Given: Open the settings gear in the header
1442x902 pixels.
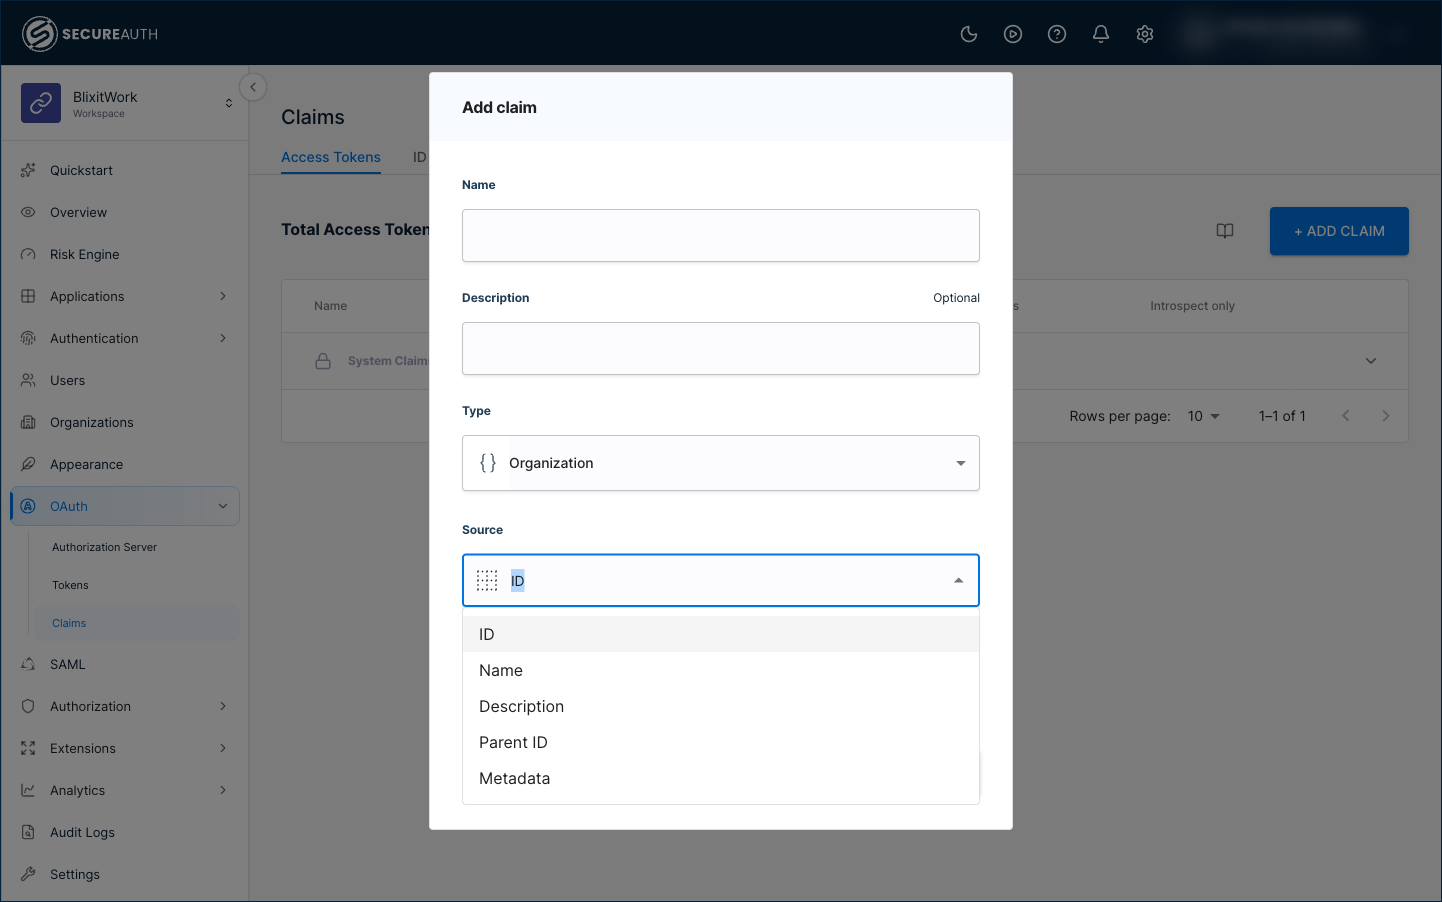Looking at the screenshot, I should pyautogui.click(x=1145, y=34).
